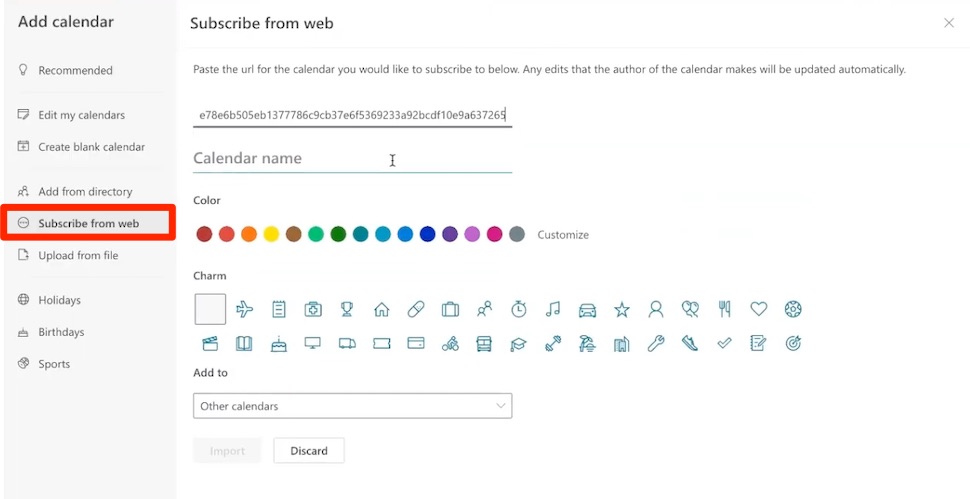The image size is (970, 499).
Task: Select the music note charm
Action: point(553,310)
